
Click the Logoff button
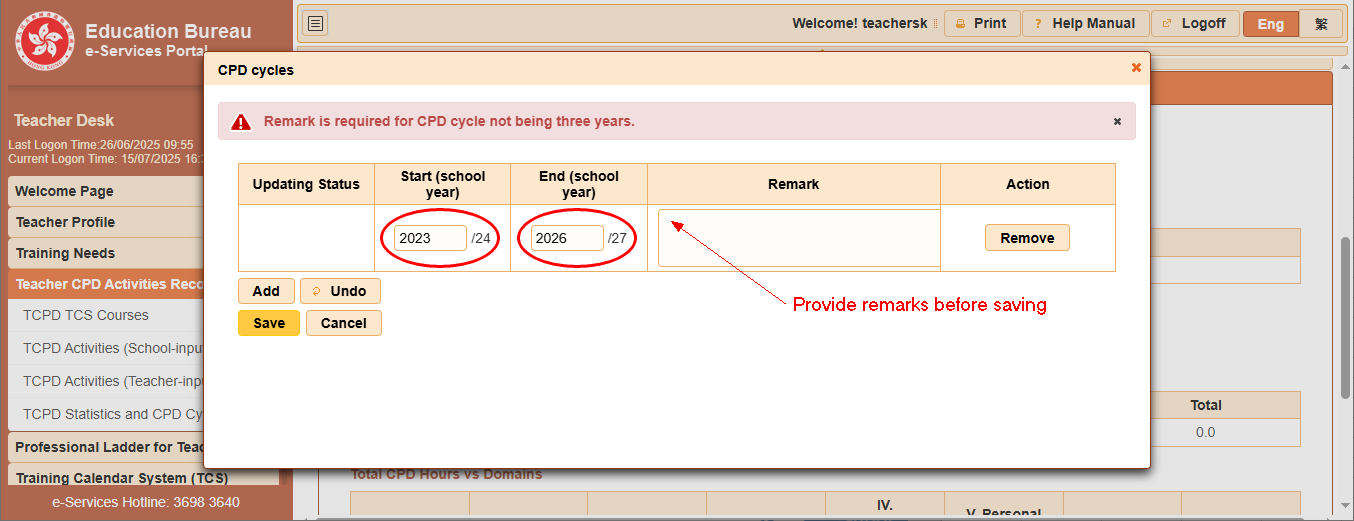[1195, 23]
